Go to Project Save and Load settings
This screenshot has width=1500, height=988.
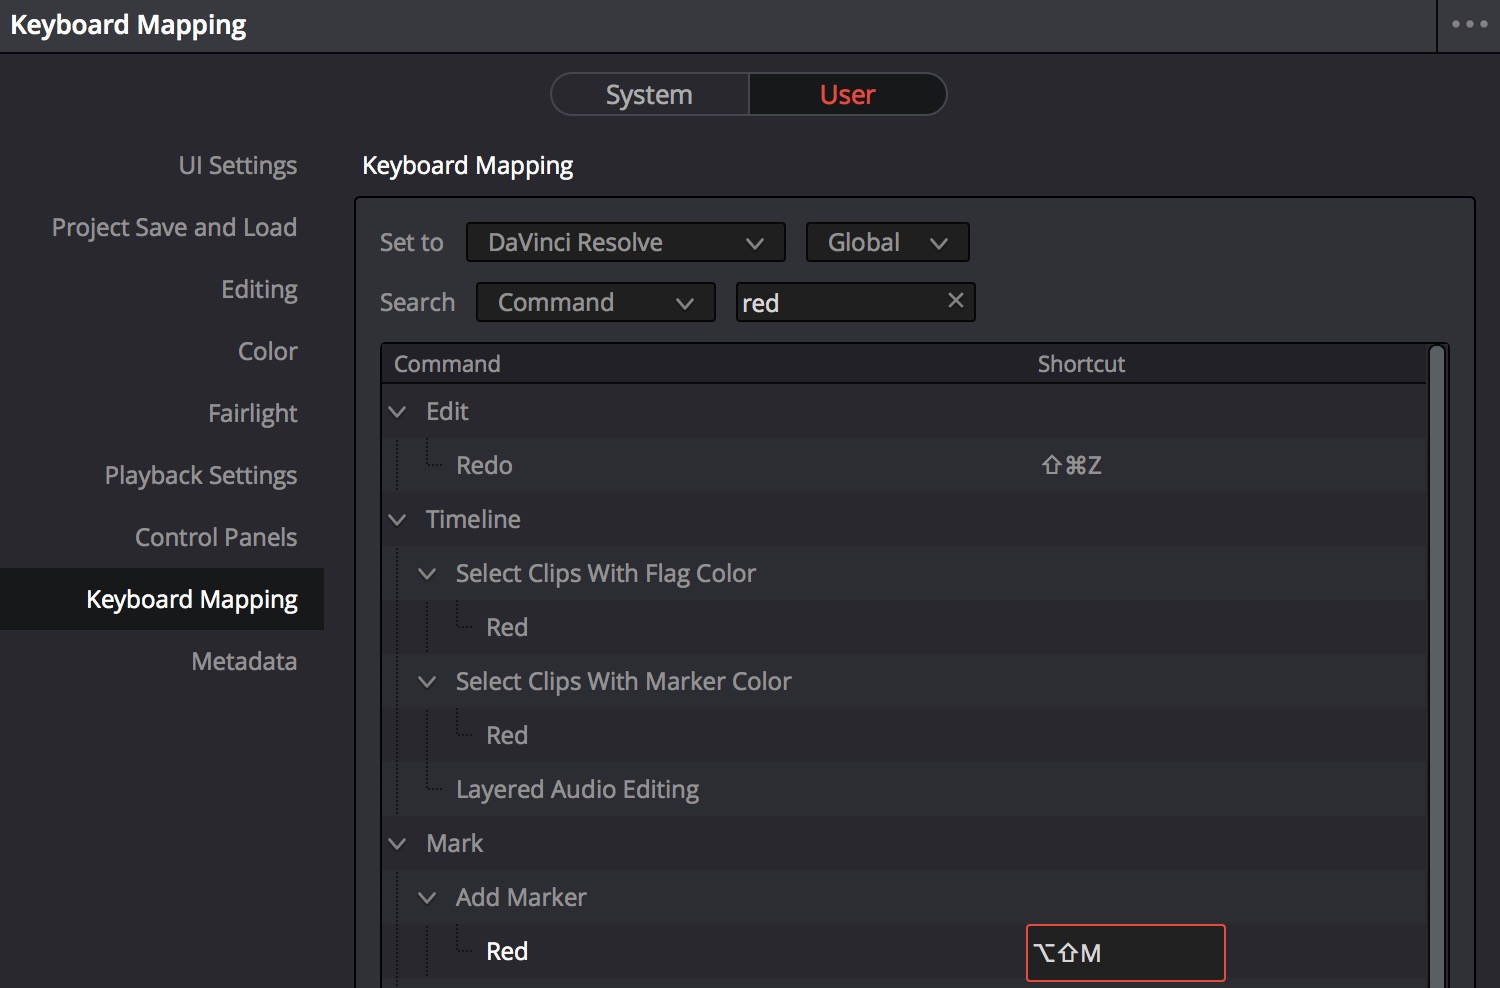coord(174,227)
